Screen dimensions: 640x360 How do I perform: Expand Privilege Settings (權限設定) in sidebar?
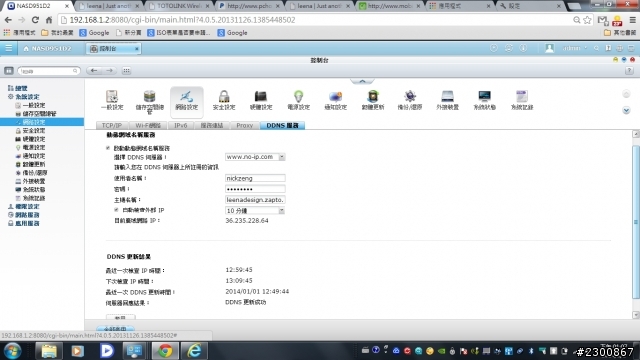[24, 207]
